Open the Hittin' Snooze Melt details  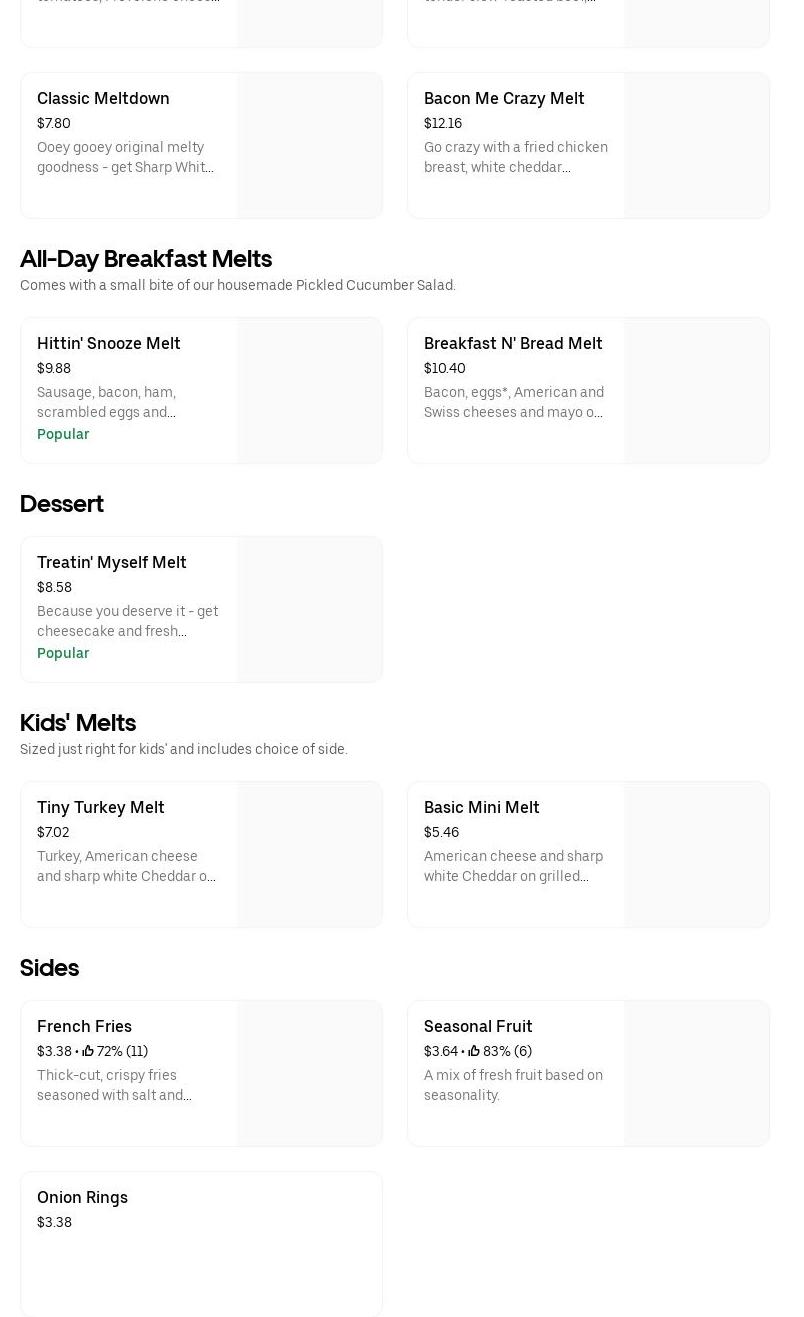tap(109, 343)
